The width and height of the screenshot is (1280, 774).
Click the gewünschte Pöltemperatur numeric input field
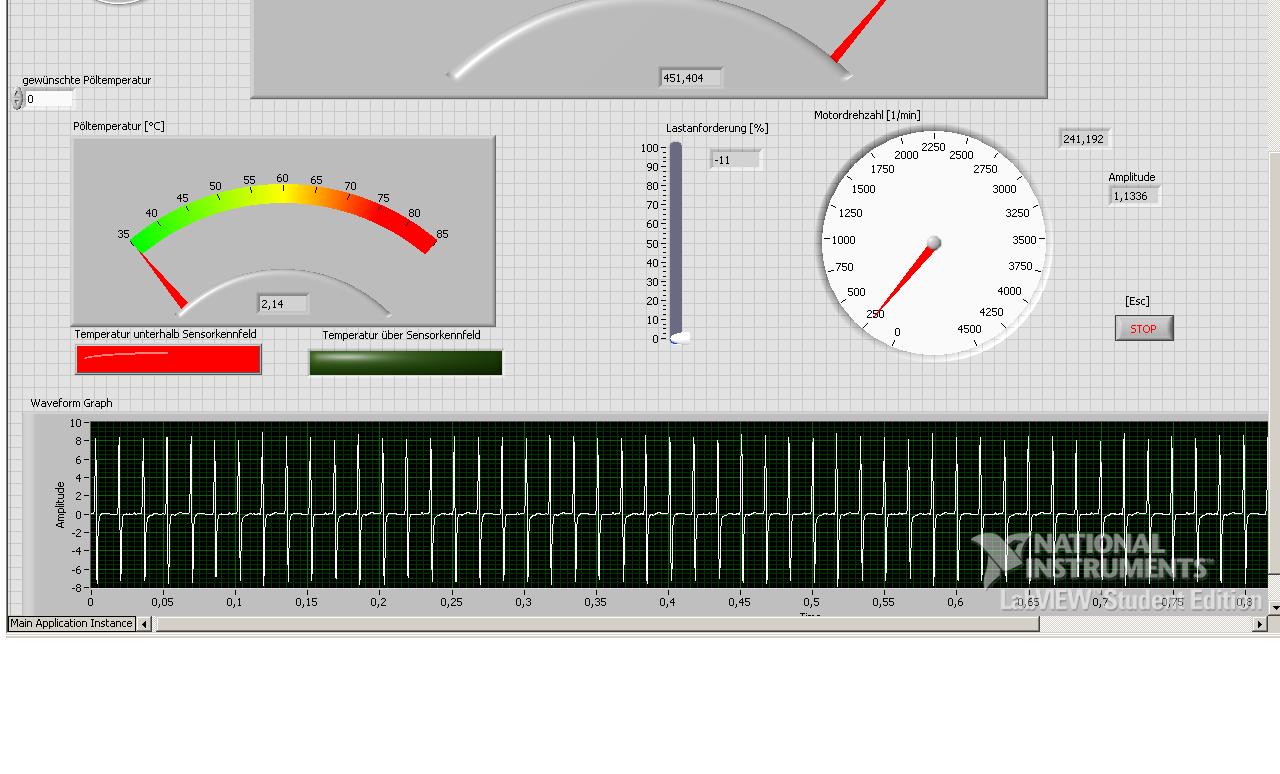click(49, 99)
